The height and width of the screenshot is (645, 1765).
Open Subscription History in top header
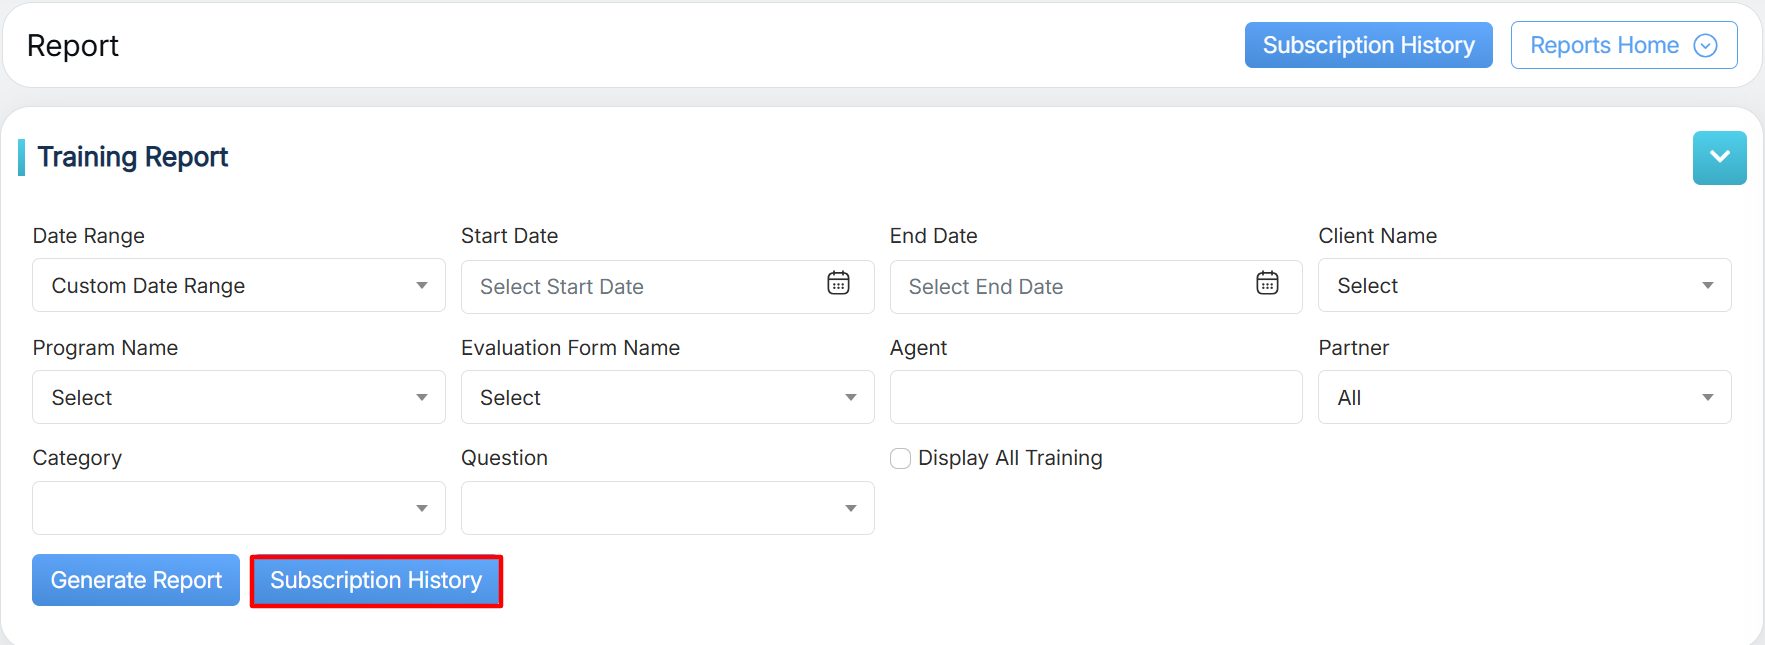1368,46
